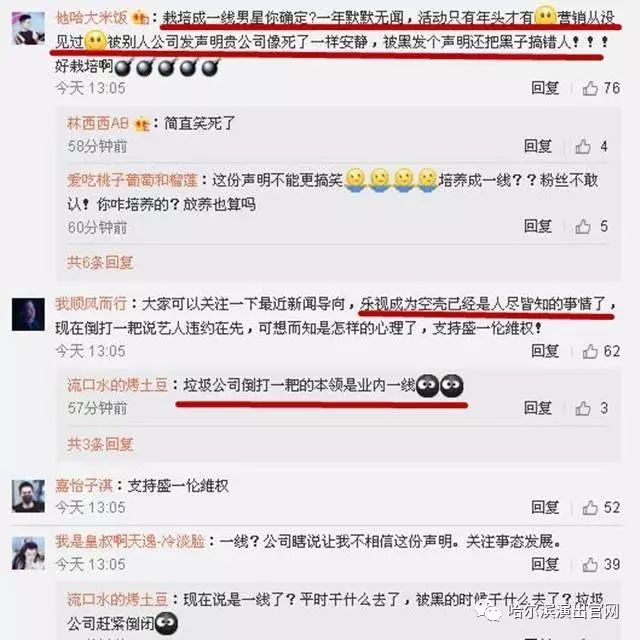The width and height of the screenshot is (640, 640).
Task: Reply to 林西西AB's comment
Action: point(538,146)
